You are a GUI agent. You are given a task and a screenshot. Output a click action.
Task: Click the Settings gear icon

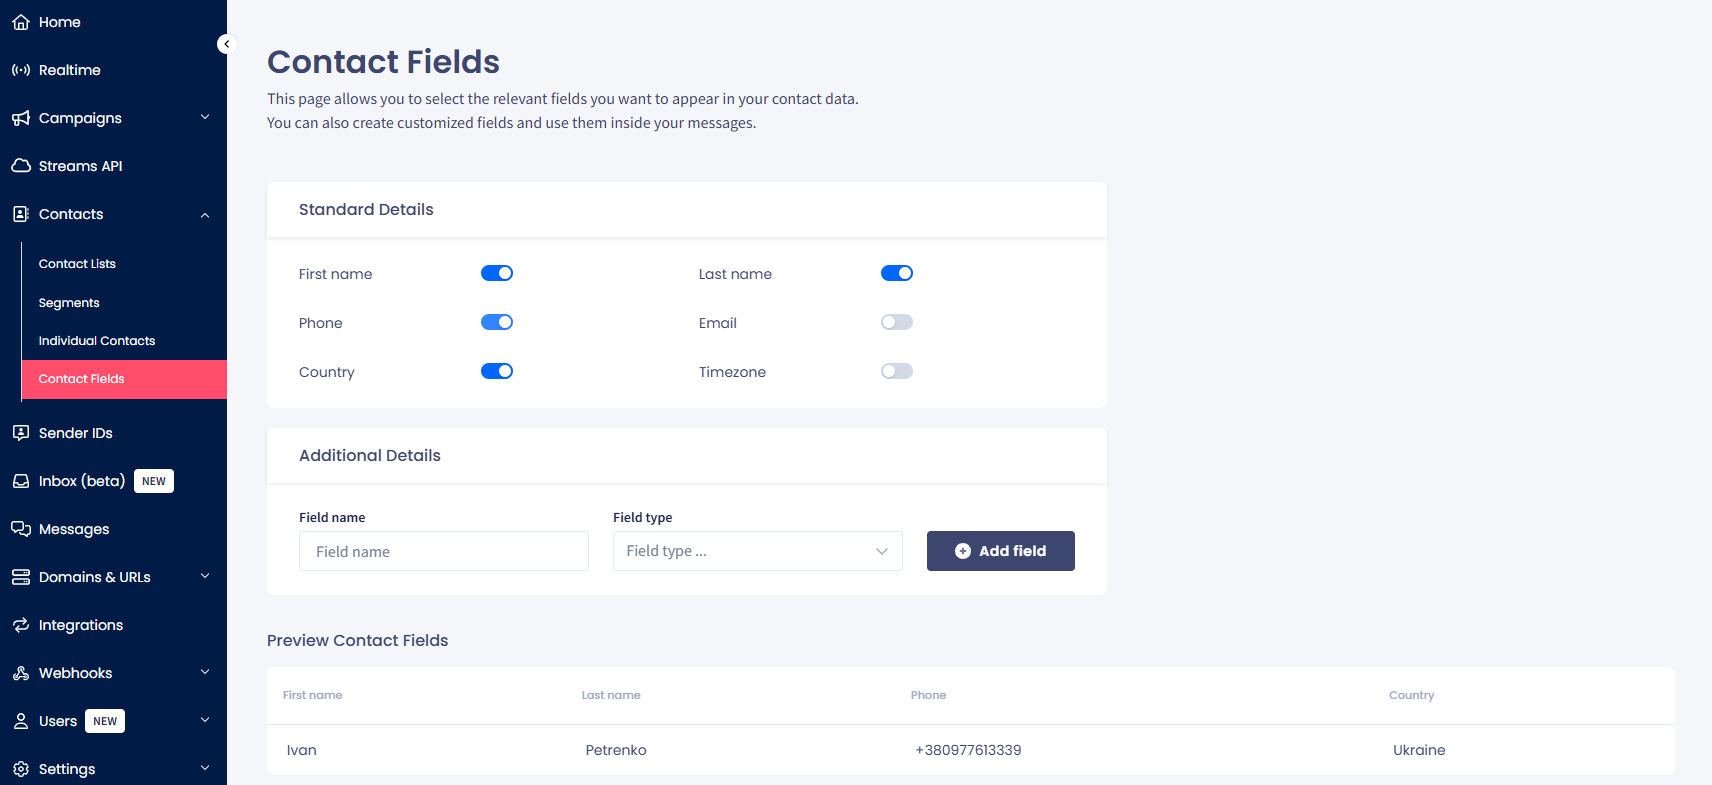pyautogui.click(x=20, y=768)
